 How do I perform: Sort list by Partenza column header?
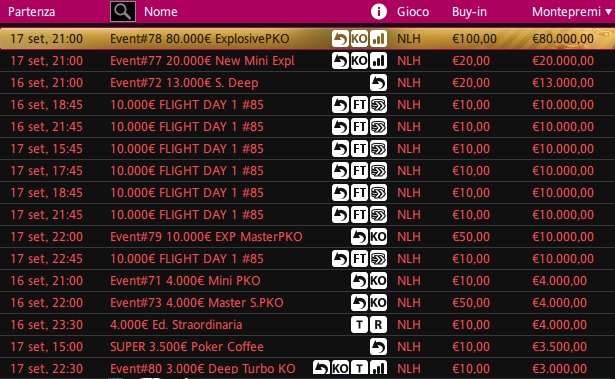coord(31,12)
